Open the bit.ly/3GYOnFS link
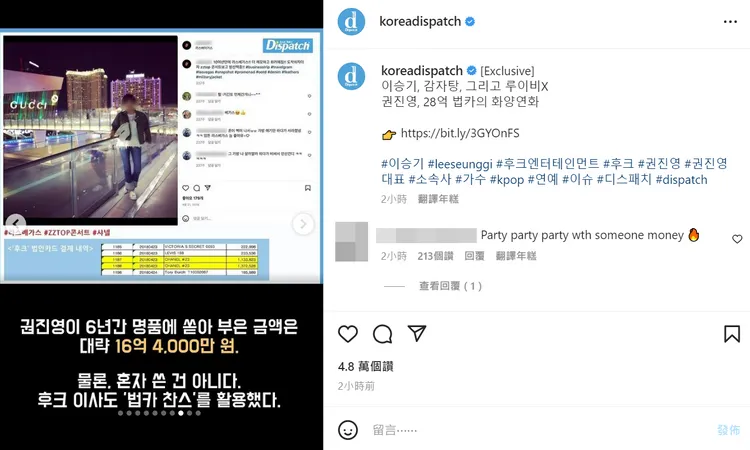This screenshot has height=450, width=750. point(460,133)
